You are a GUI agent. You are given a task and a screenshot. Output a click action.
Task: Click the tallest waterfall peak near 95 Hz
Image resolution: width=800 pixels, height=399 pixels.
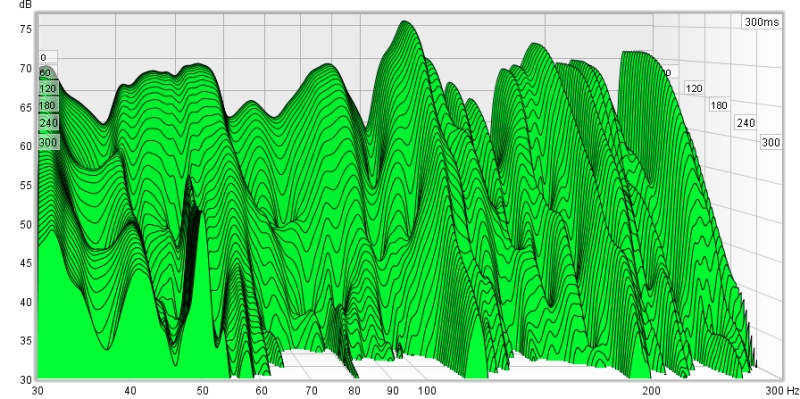pyautogui.click(x=405, y=22)
